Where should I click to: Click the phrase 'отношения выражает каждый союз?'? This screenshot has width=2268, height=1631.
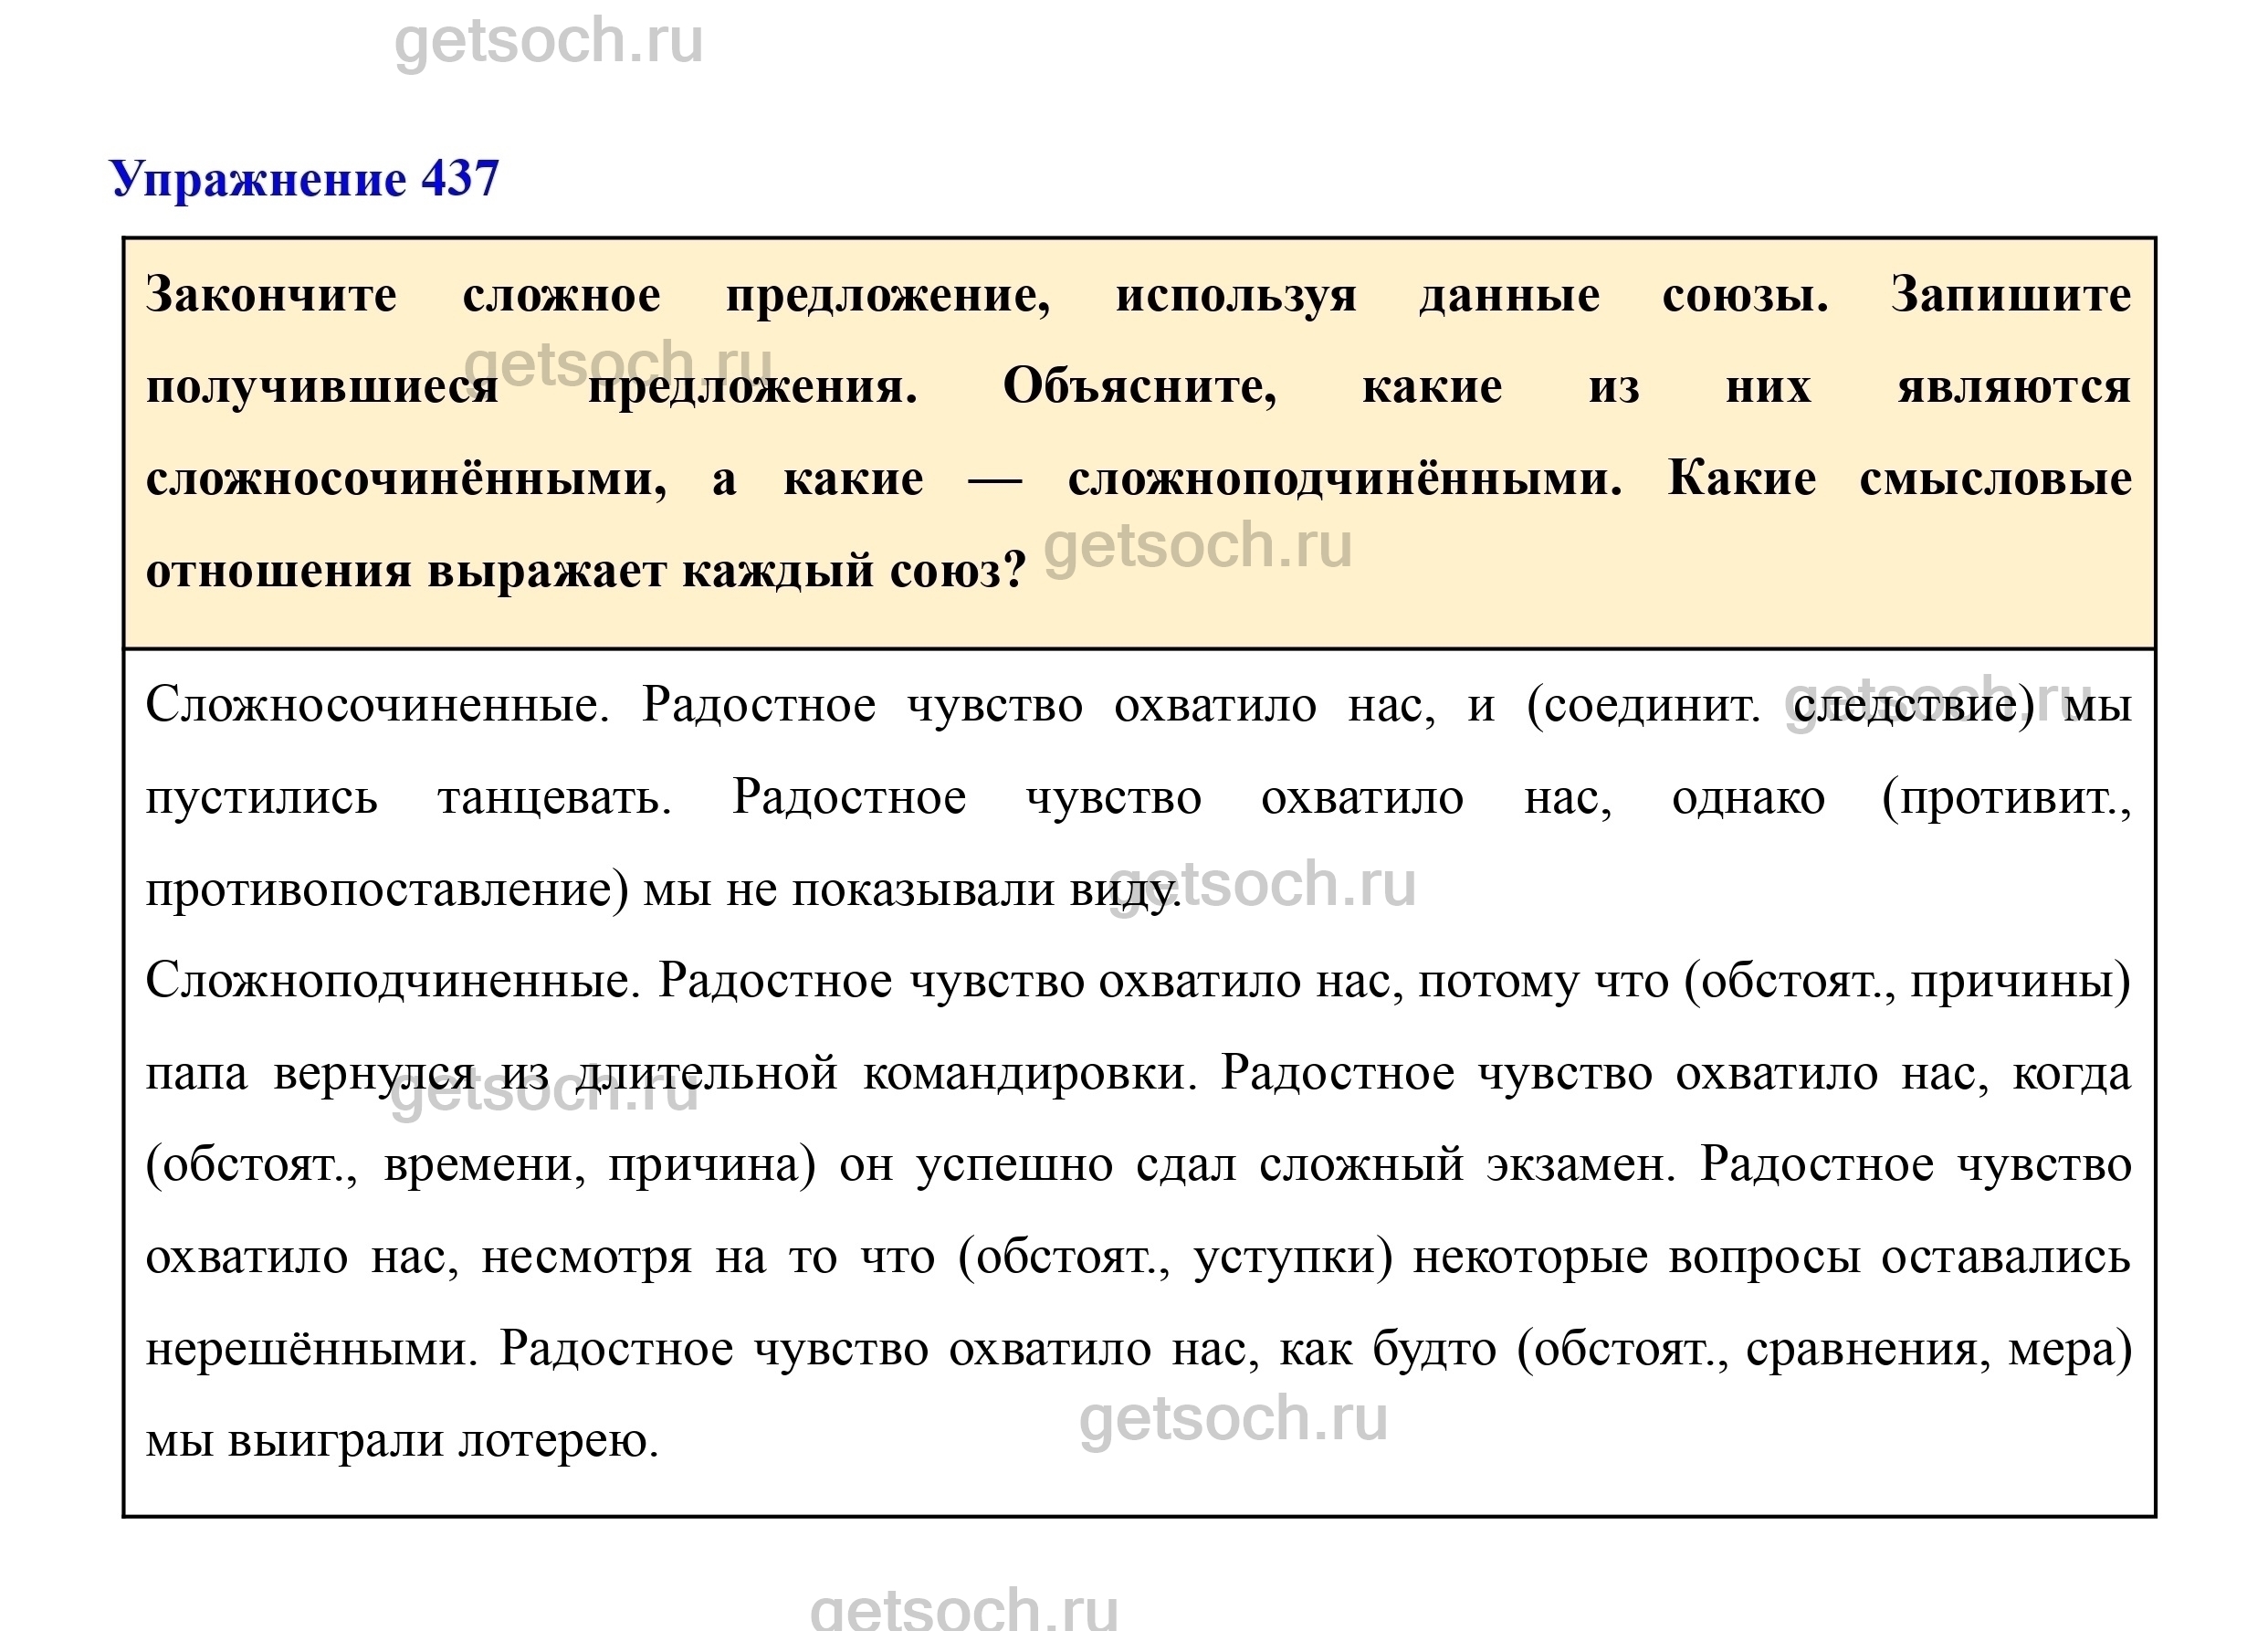pos(586,571)
